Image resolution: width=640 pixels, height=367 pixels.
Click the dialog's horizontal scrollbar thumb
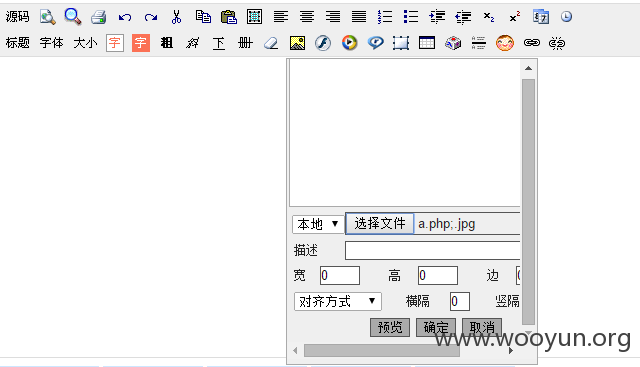[x=382, y=350]
